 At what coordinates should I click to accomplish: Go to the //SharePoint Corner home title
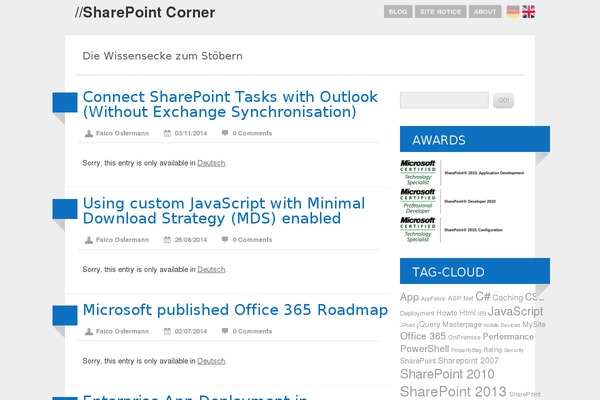pos(145,12)
